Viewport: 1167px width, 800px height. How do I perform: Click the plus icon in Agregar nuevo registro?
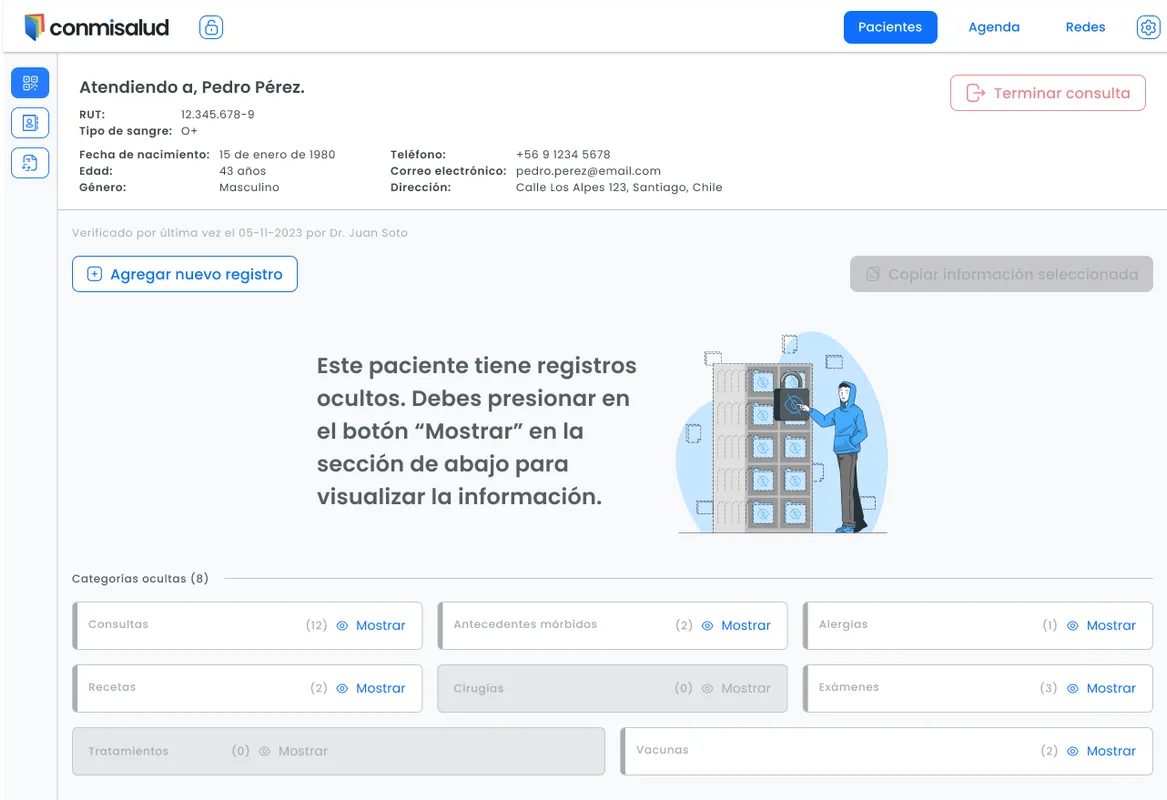point(95,274)
